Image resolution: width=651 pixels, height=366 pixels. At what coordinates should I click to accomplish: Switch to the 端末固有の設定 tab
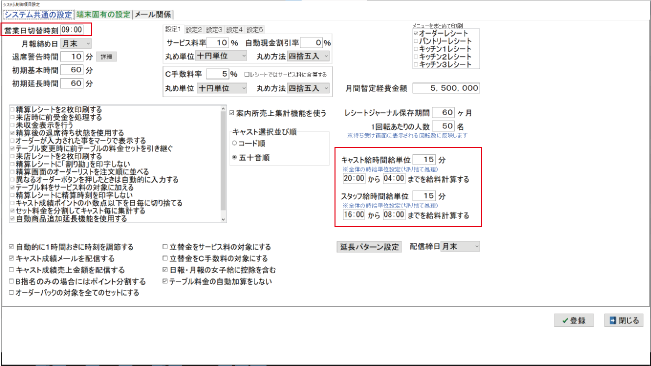tap(103, 15)
